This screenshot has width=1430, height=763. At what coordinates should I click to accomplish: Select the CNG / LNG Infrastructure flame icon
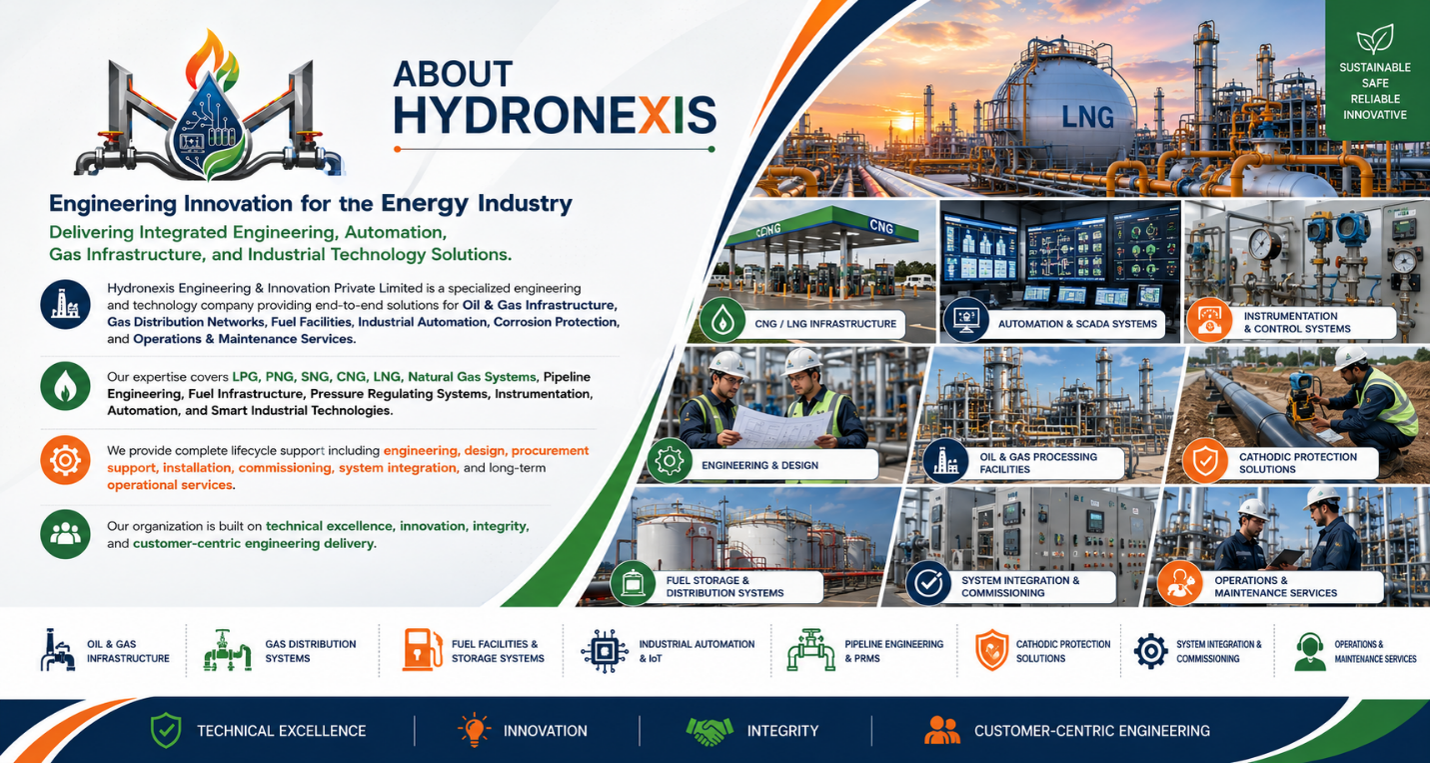tap(721, 321)
